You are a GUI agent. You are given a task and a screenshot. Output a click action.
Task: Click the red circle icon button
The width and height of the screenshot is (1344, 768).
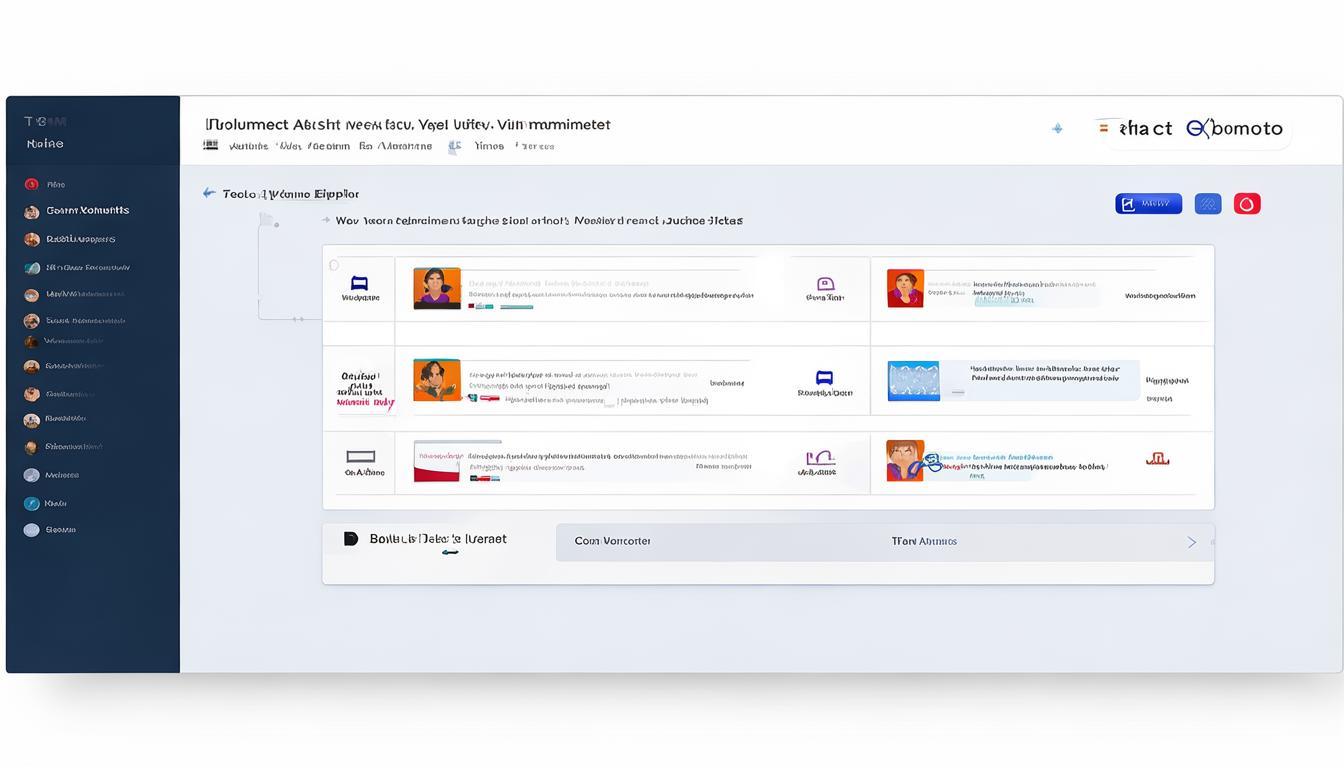tap(1246, 204)
